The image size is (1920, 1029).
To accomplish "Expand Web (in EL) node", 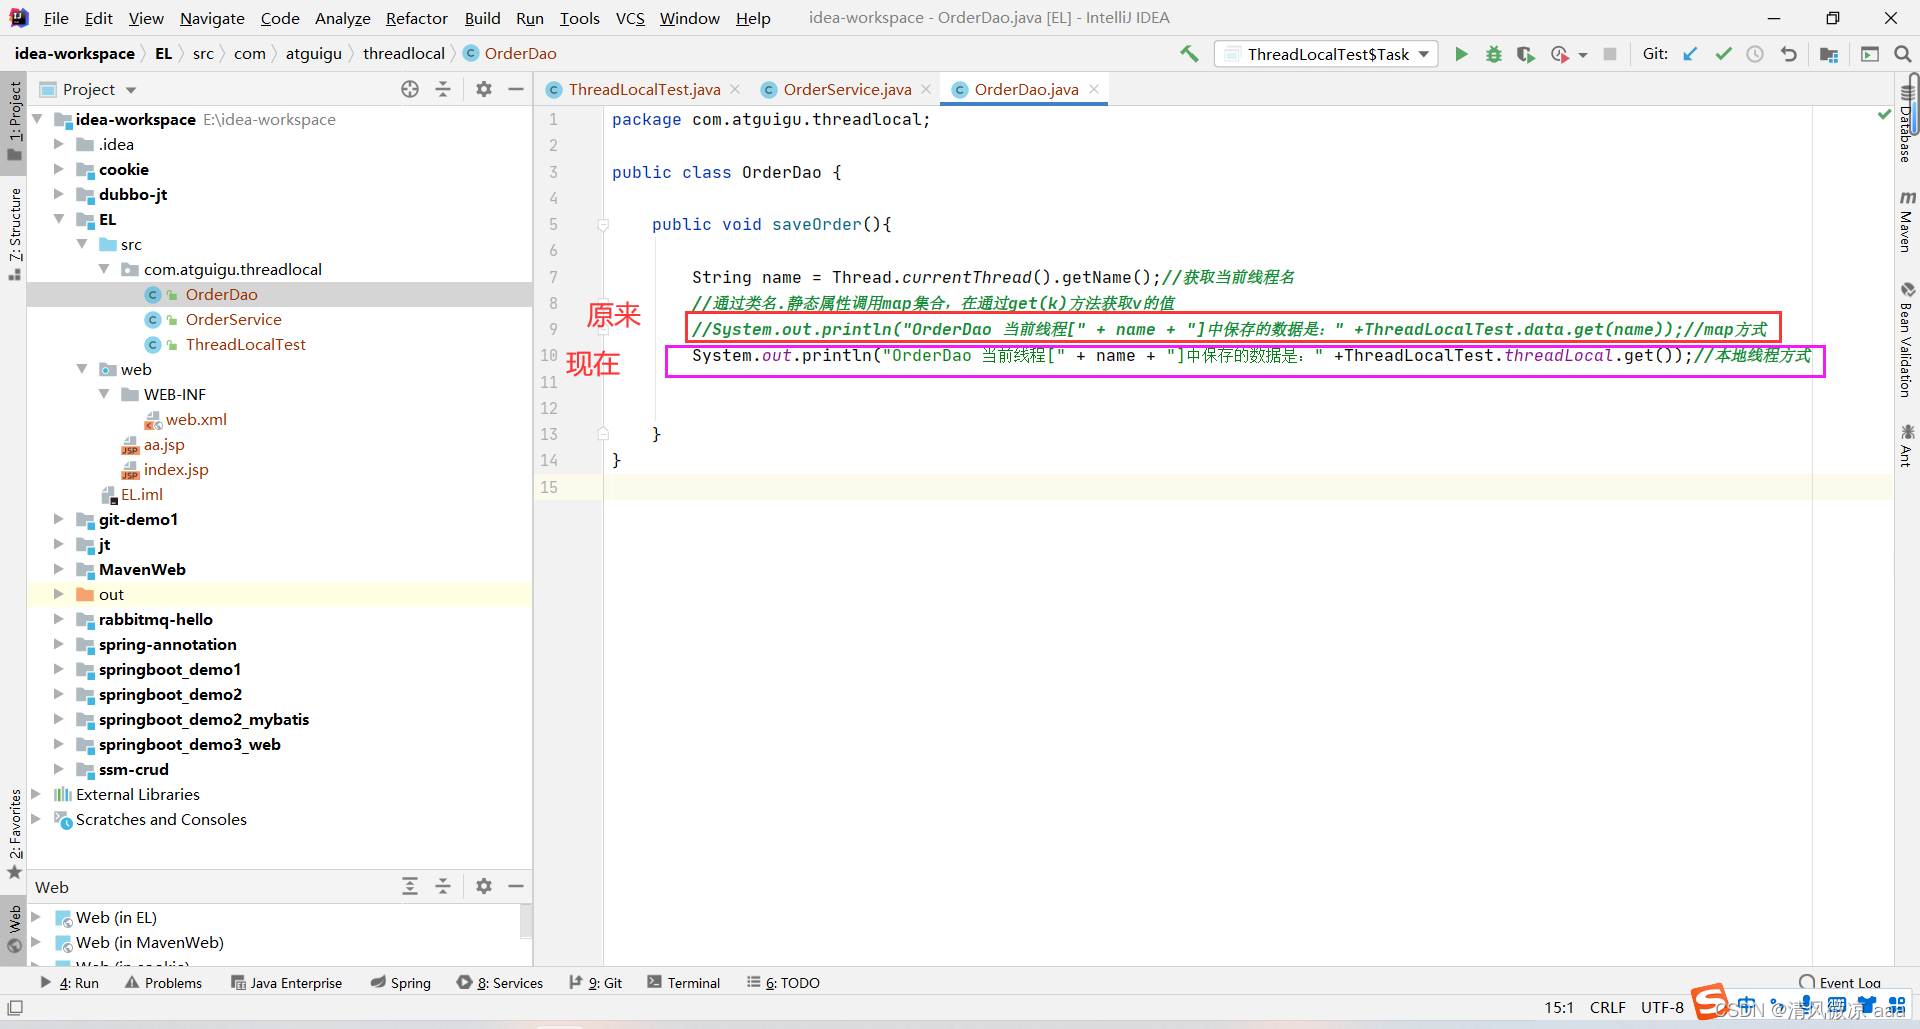I will (37, 917).
